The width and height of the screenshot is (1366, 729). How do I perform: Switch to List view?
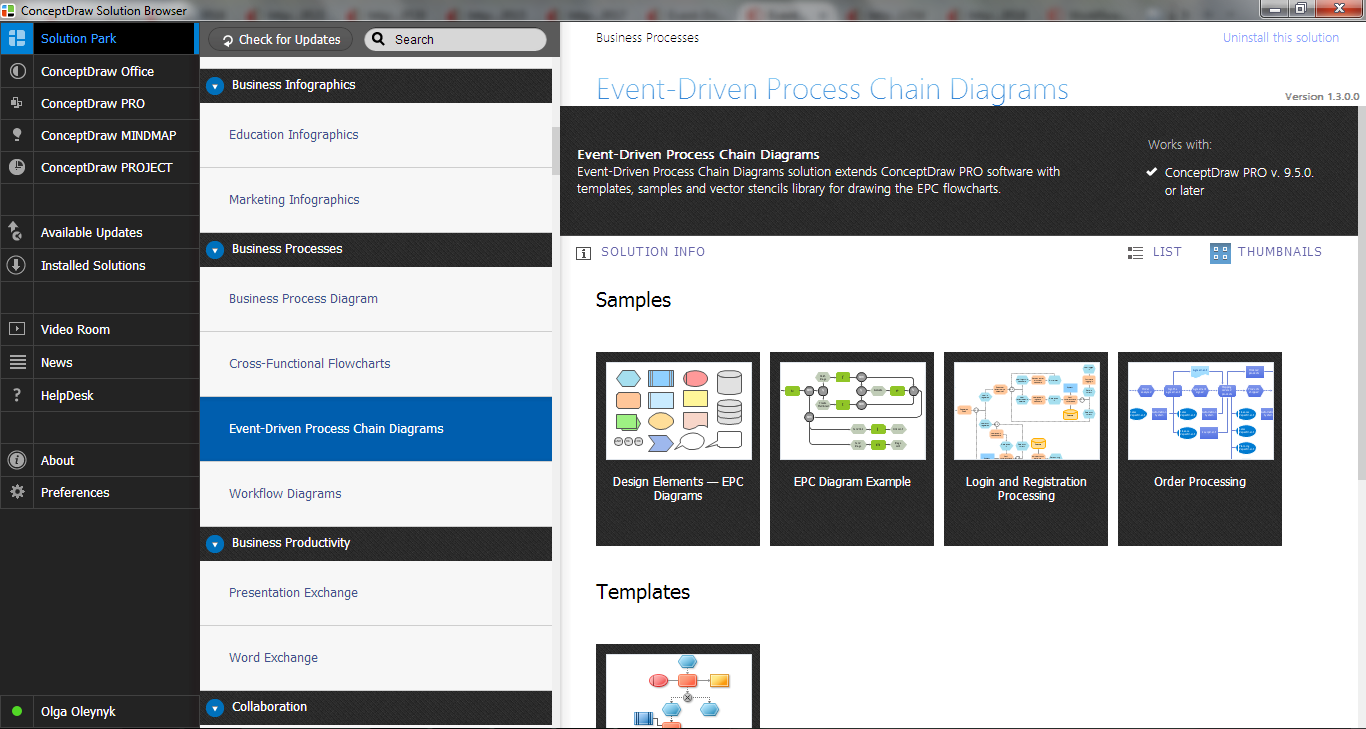coord(1154,252)
